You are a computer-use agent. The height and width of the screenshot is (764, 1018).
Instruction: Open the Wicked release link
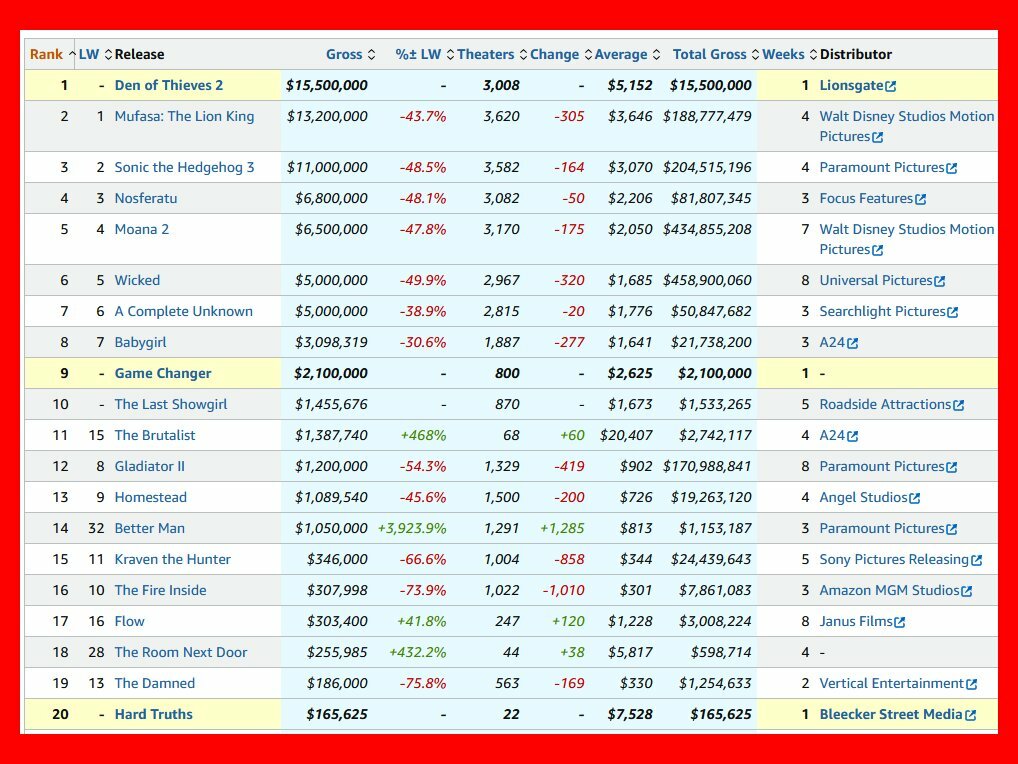tap(137, 280)
